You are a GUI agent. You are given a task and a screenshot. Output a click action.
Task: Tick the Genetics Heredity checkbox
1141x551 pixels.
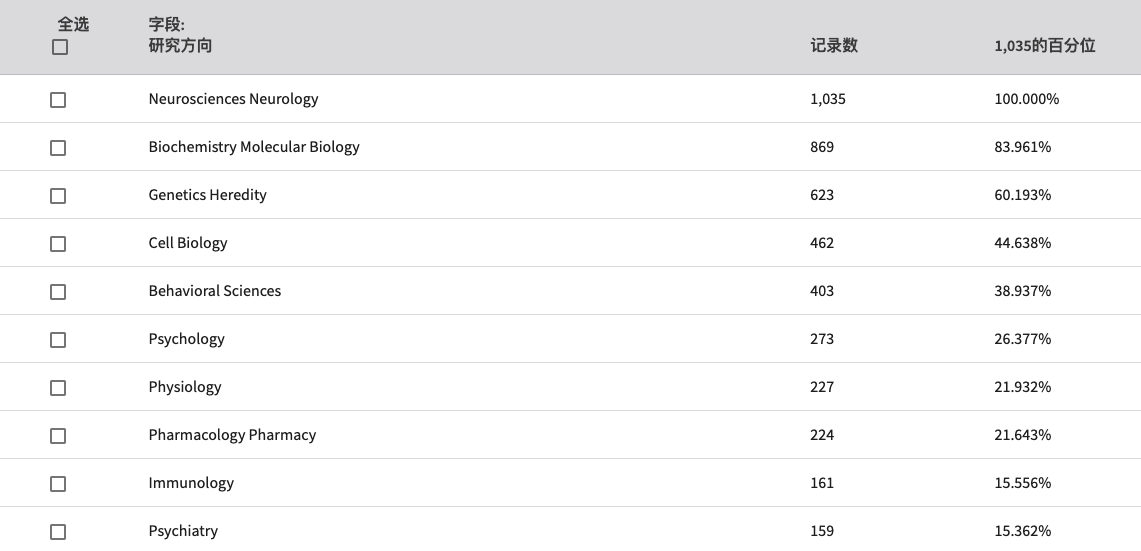(58, 196)
